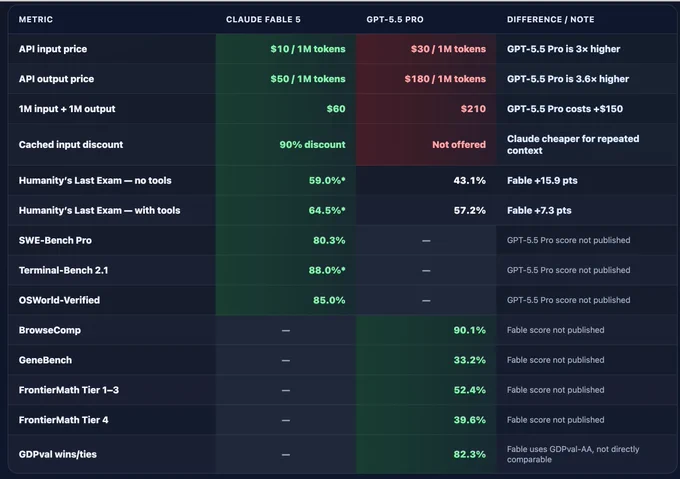This screenshot has height=479, width=680.
Task: Click the GeneBench 'Fable score not published' note
Action: pos(555,360)
